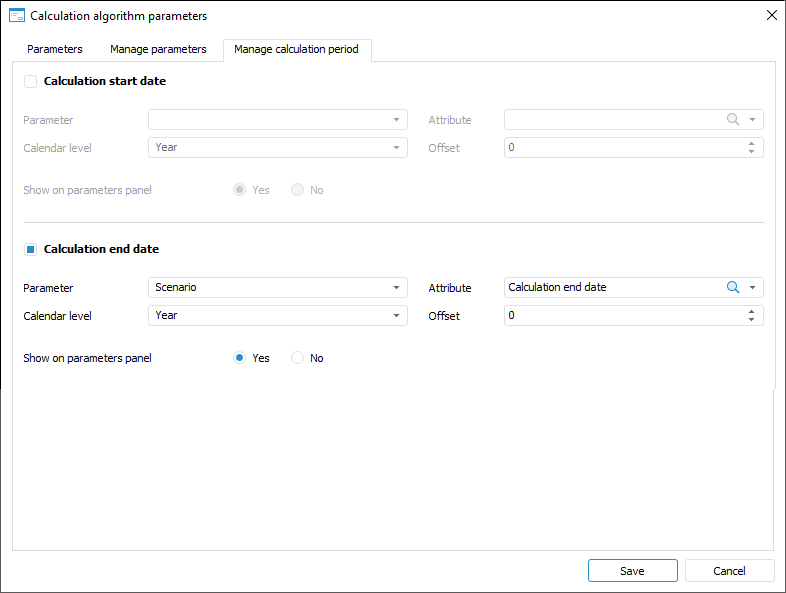The height and width of the screenshot is (593, 786).
Task: Increase the start date Offset value
Action: [751, 143]
